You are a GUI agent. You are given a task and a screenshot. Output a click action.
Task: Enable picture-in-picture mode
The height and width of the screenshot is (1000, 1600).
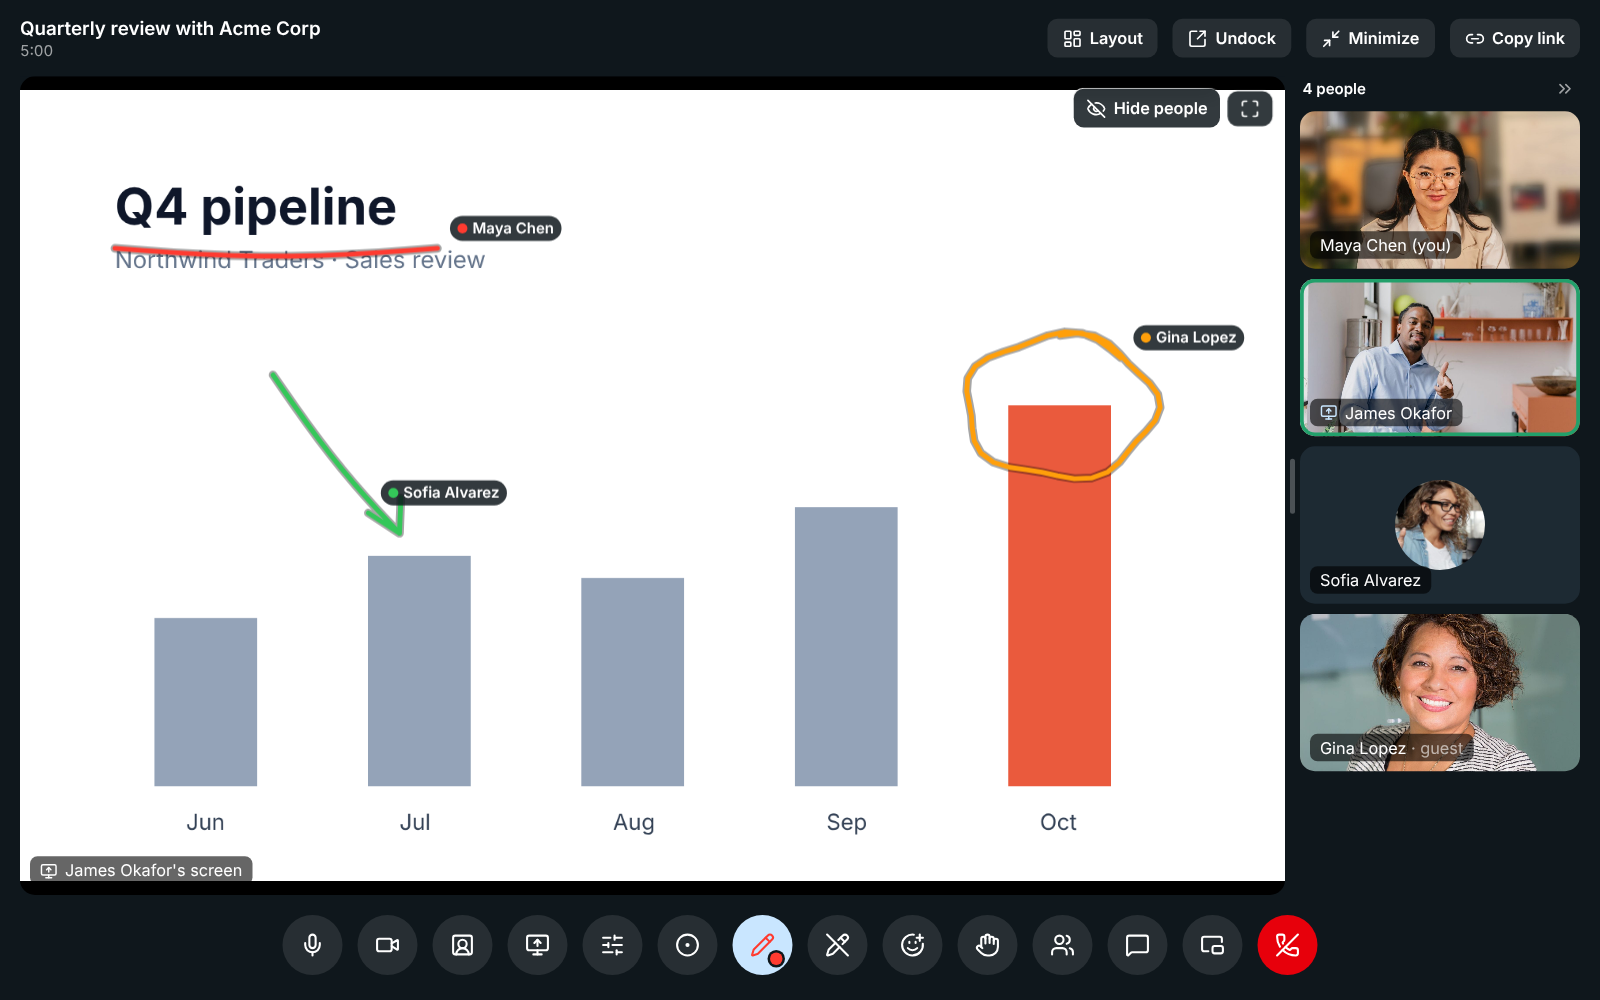tap(1212, 945)
